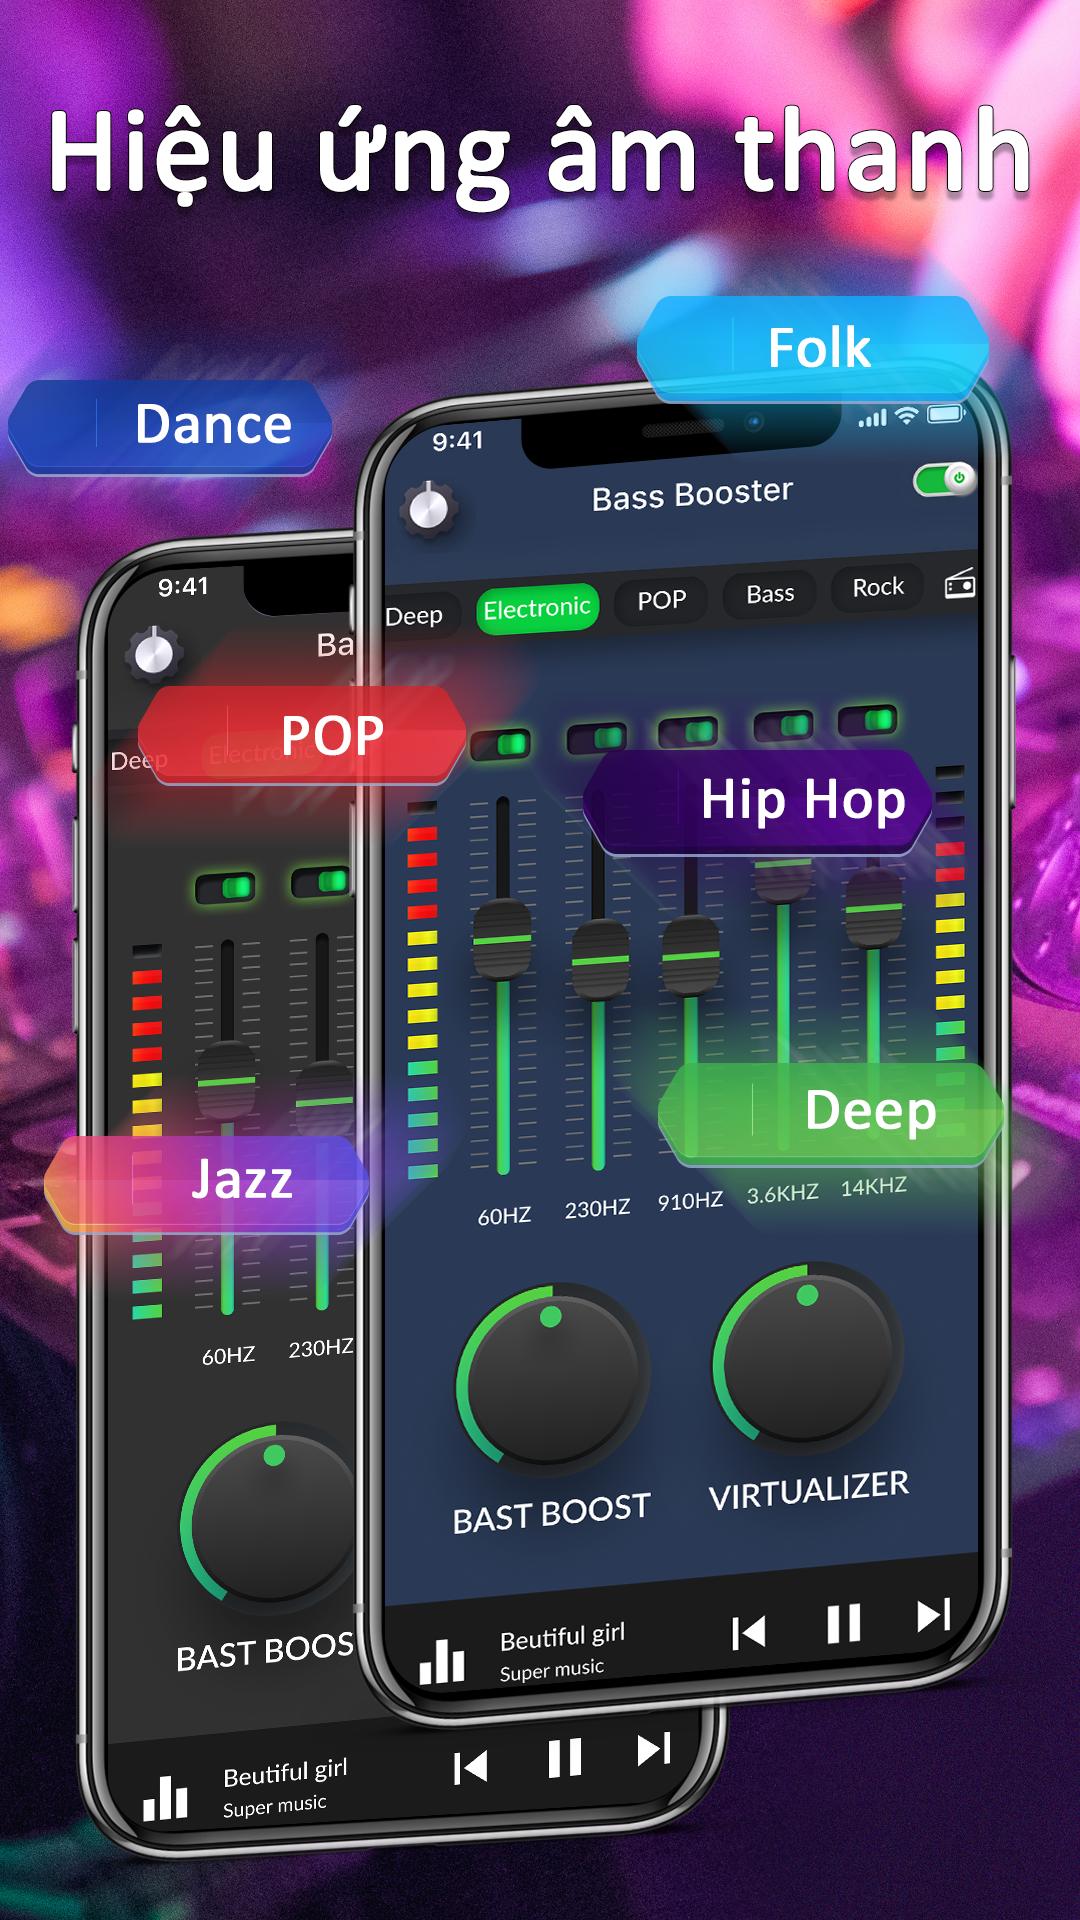Click the 60HZ slider handle on back phone
1080x1920 pixels.
coord(226,1081)
